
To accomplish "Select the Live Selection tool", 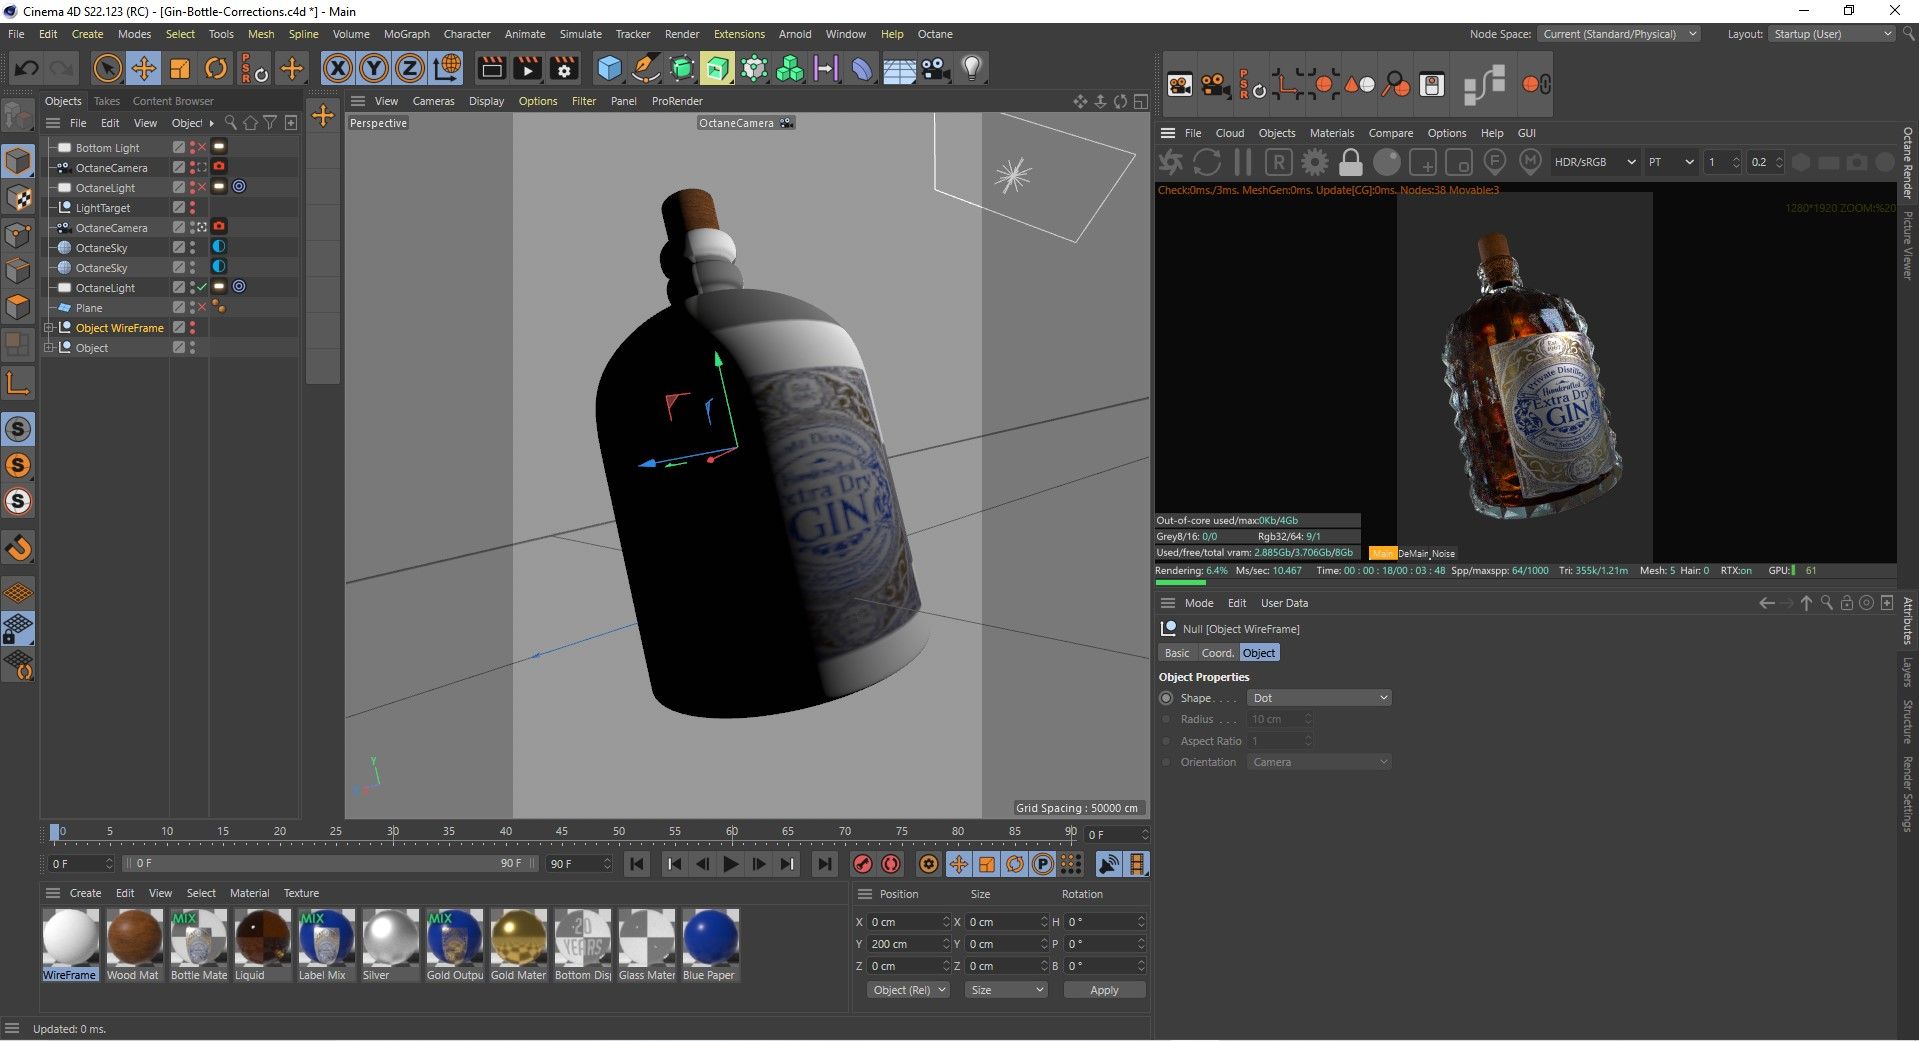I will click(x=107, y=68).
